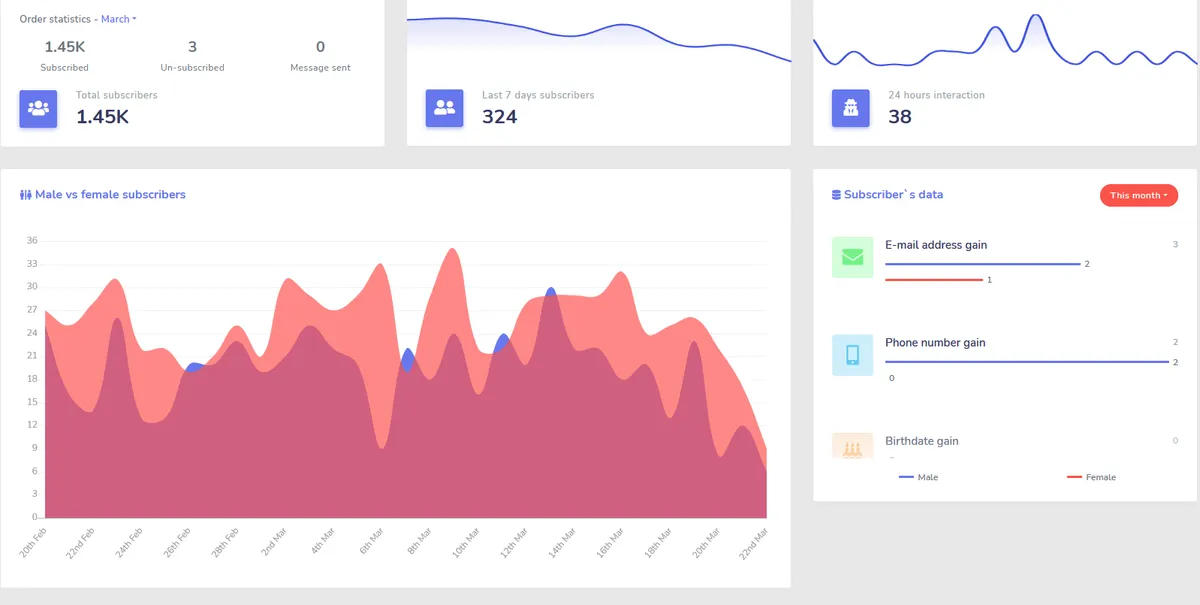
Task: Click the Message sent count 0
Action: pos(320,47)
